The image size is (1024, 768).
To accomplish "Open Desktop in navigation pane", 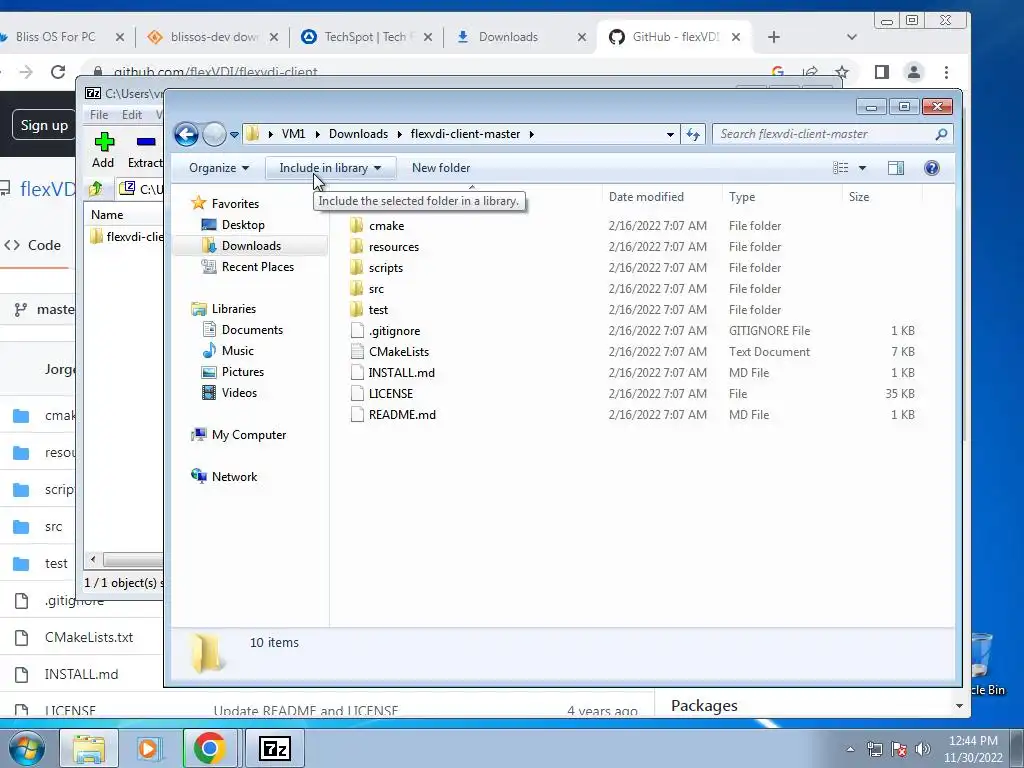I will [243, 225].
